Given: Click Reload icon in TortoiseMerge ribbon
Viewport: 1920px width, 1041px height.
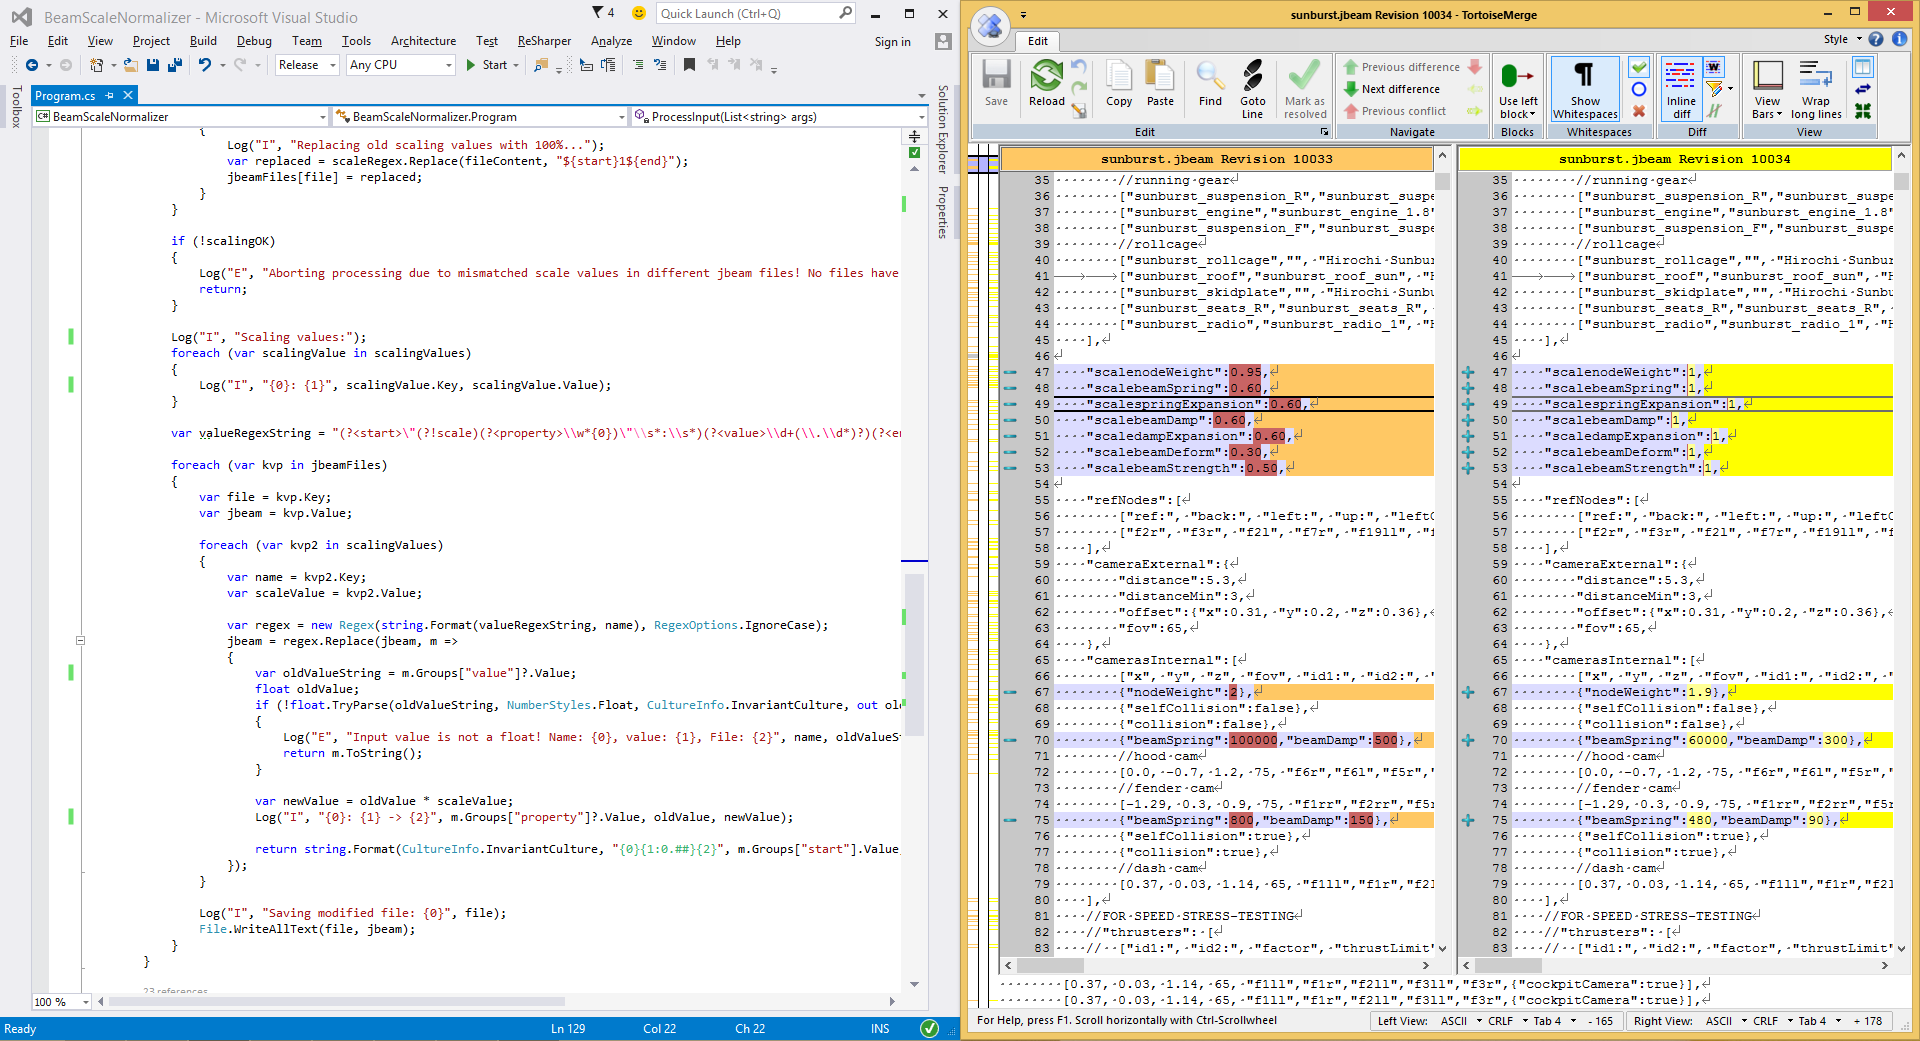Looking at the screenshot, I should 1046,83.
